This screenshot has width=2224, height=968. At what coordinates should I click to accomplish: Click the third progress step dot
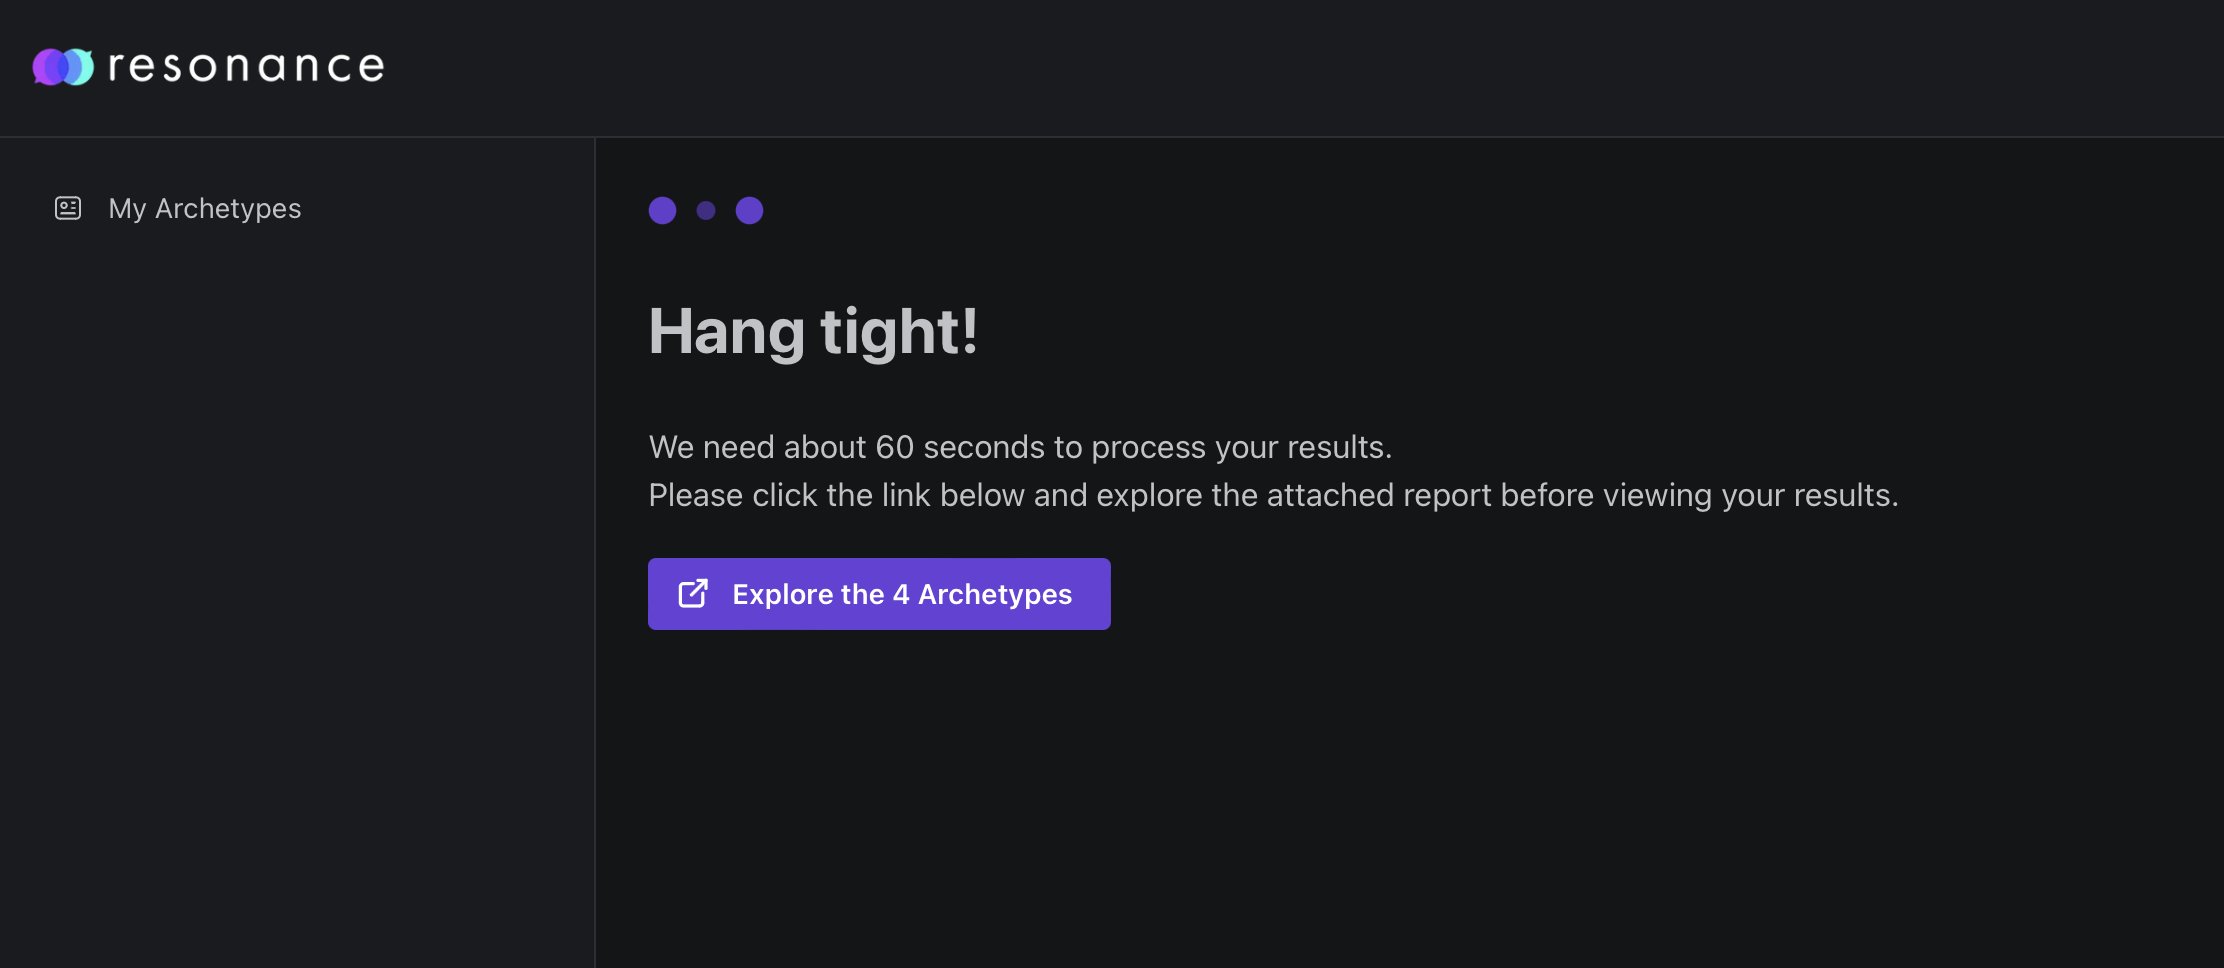coord(750,210)
